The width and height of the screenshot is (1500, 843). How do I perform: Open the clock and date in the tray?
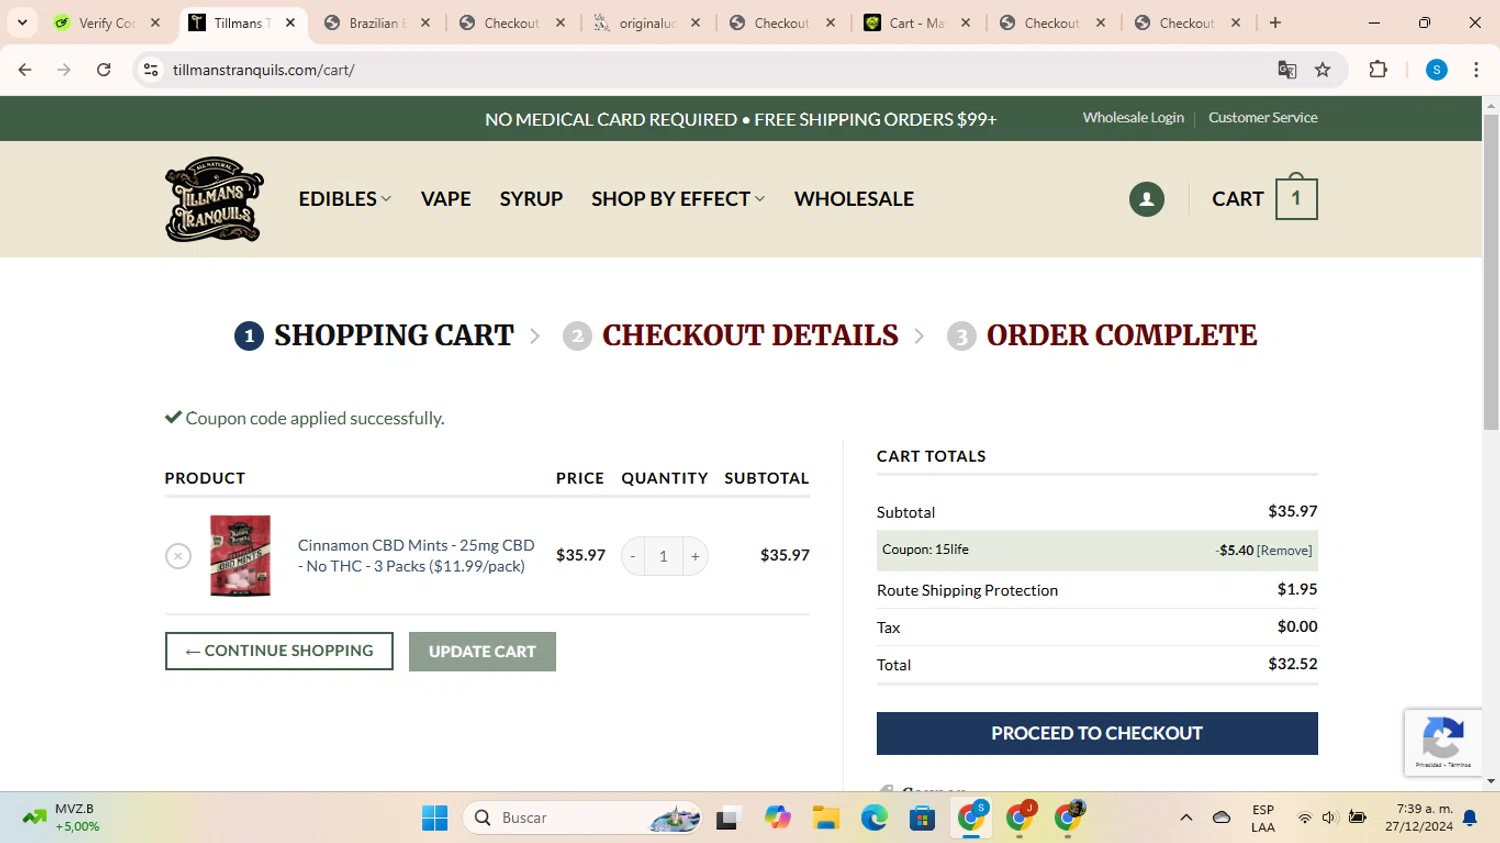(x=1419, y=818)
